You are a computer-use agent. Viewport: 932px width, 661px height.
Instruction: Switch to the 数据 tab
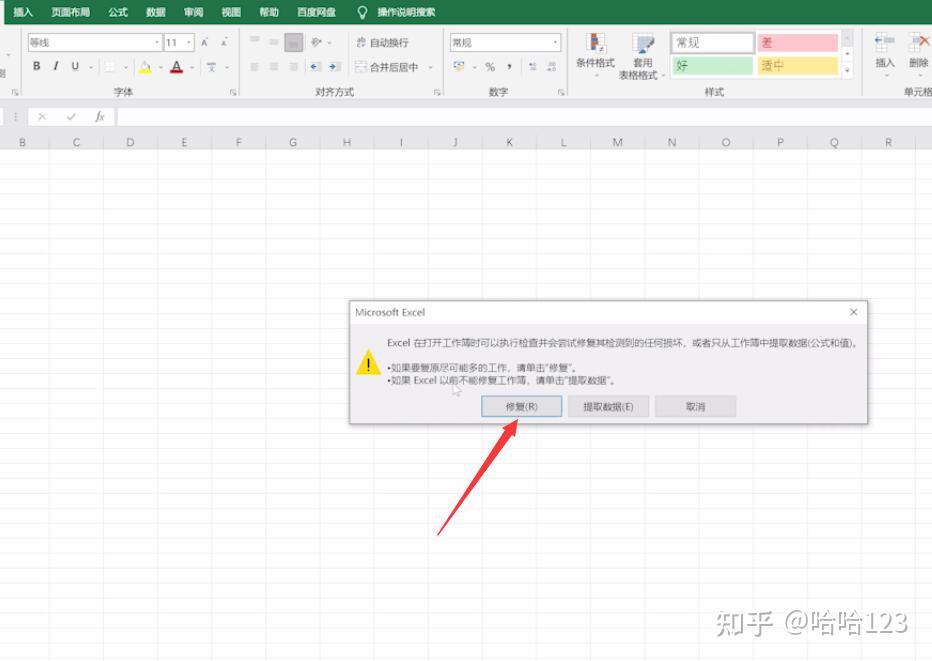point(156,12)
